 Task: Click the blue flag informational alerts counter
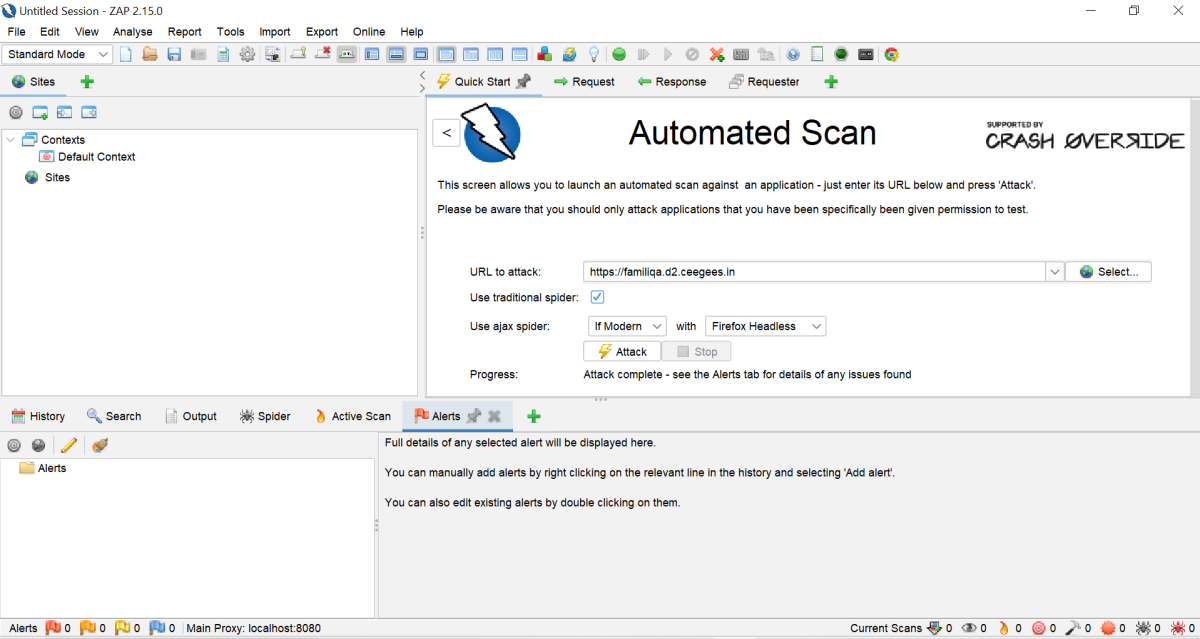point(164,628)
